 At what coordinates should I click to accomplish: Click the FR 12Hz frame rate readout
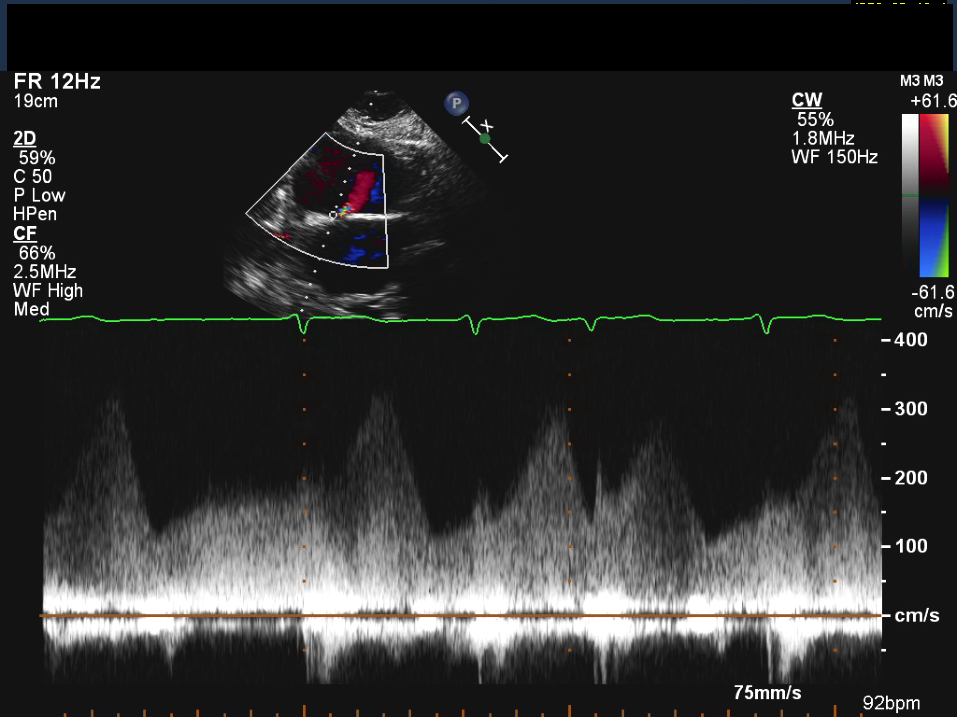(x=57, y=82)
